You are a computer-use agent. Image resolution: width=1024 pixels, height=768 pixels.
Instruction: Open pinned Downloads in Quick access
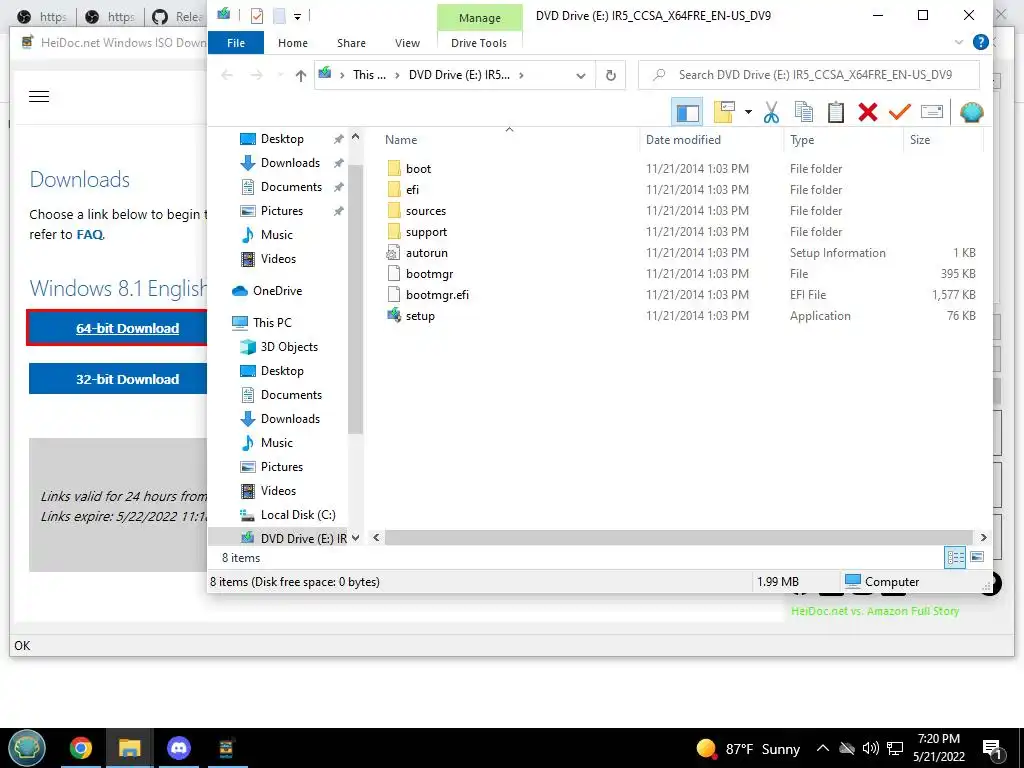point(290,163)
